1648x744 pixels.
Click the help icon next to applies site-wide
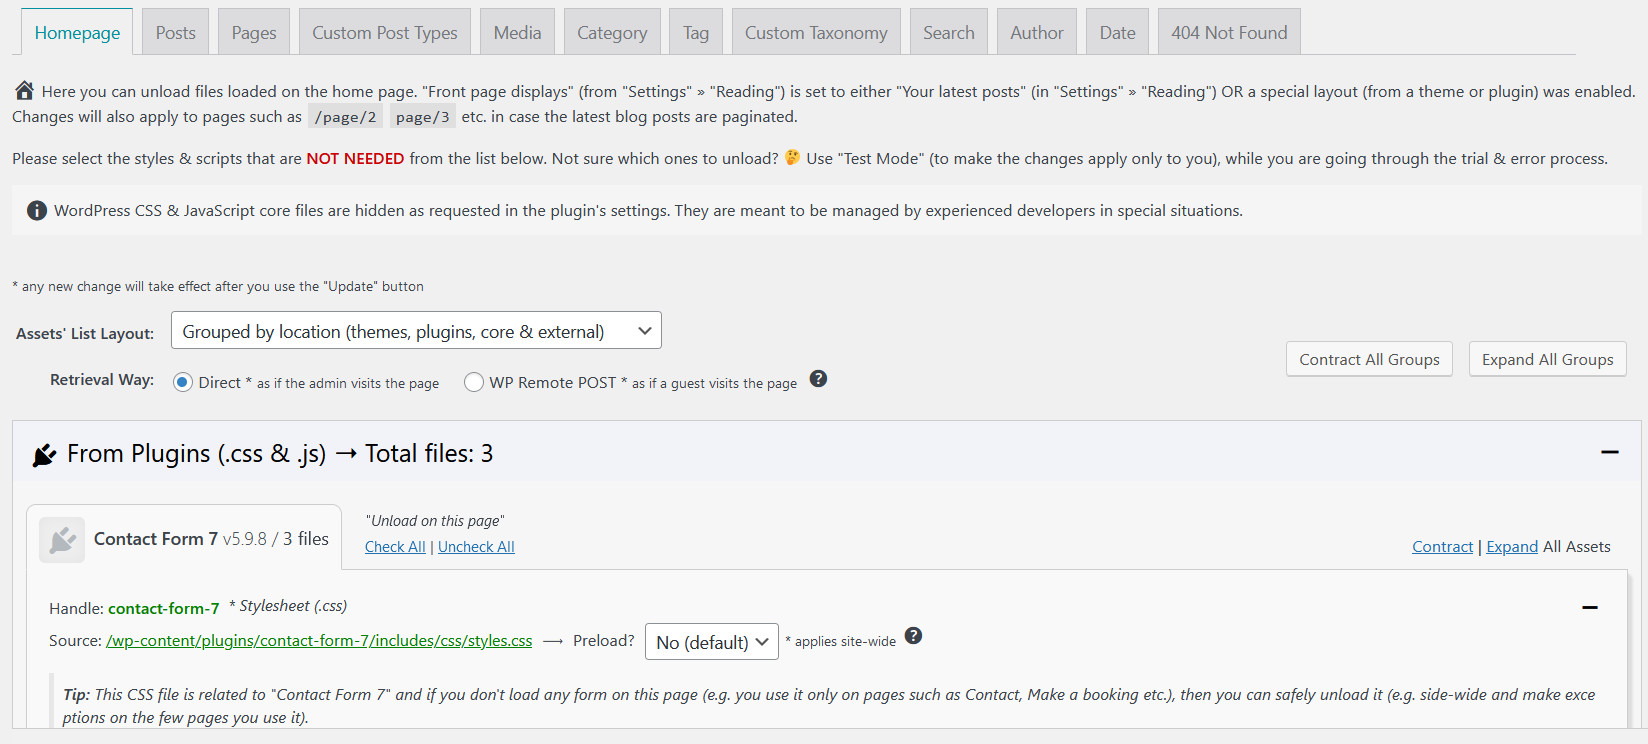913,636
